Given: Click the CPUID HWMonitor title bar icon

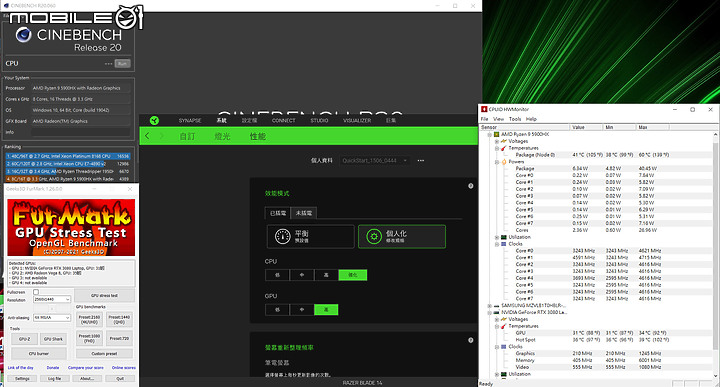Looking at the screenshot, I should click(484, 109).
